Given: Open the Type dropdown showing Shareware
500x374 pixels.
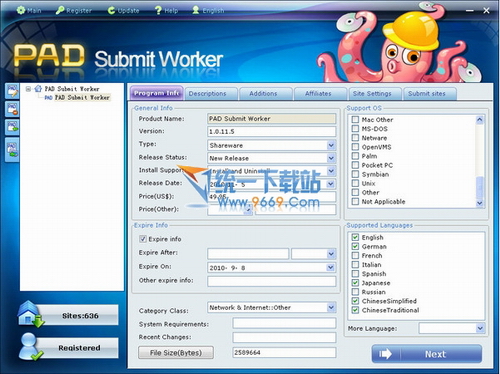Looking at the screenshot, I should click(x=331, y=145).
